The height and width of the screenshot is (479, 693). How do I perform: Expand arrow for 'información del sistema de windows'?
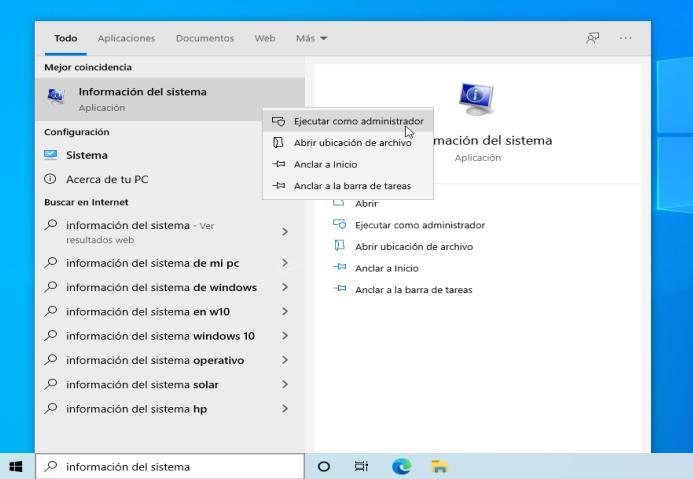[285, 287]
